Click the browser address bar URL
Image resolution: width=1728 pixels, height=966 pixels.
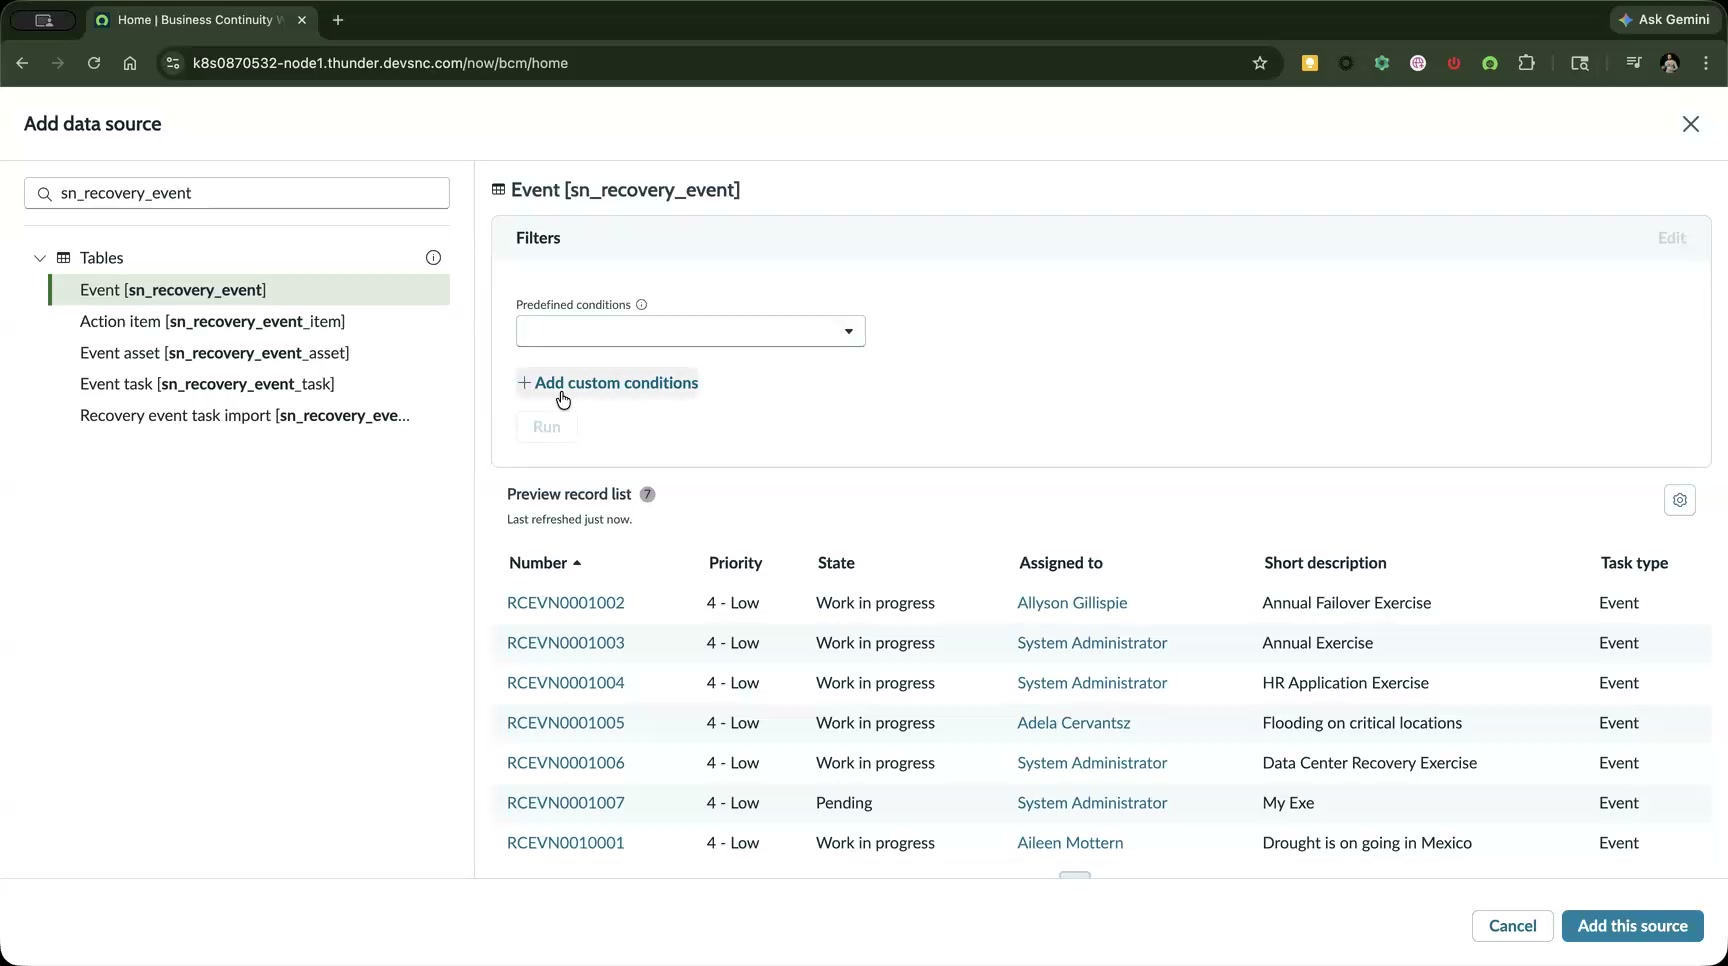point(380,63)
